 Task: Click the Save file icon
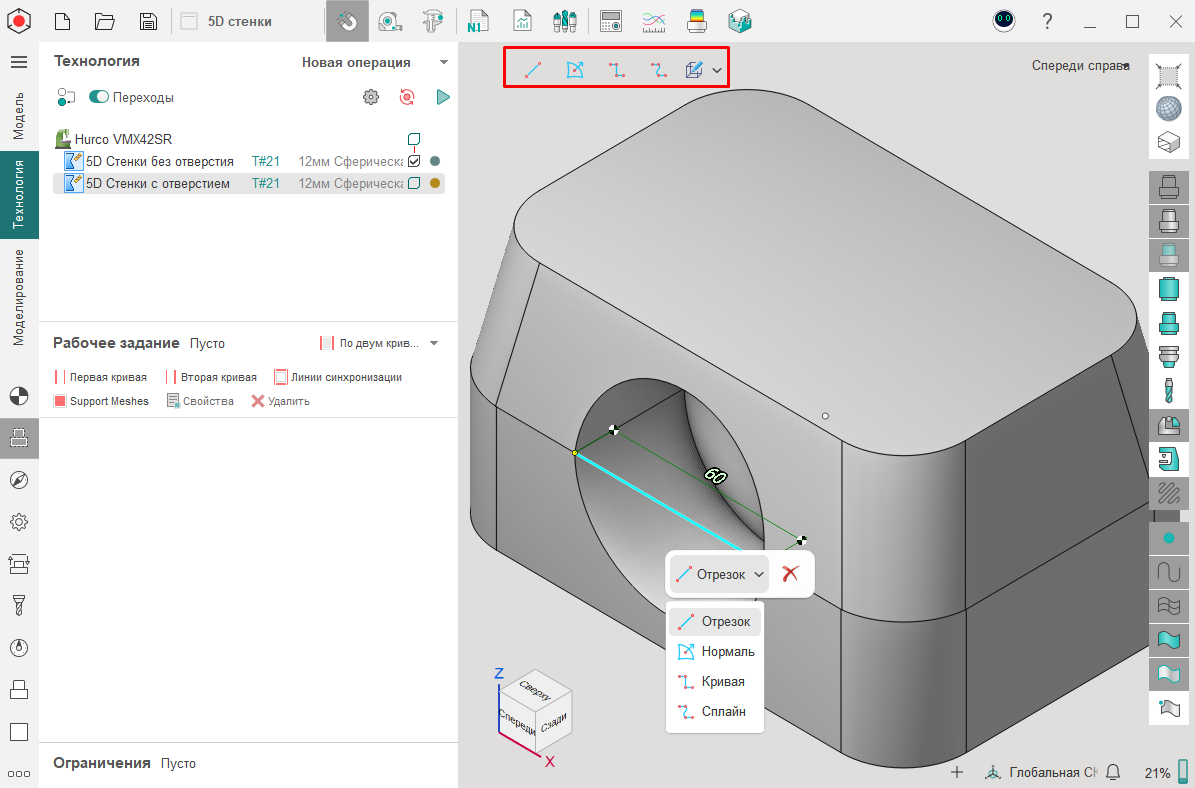pyautogui.click(x=148, y=21)
